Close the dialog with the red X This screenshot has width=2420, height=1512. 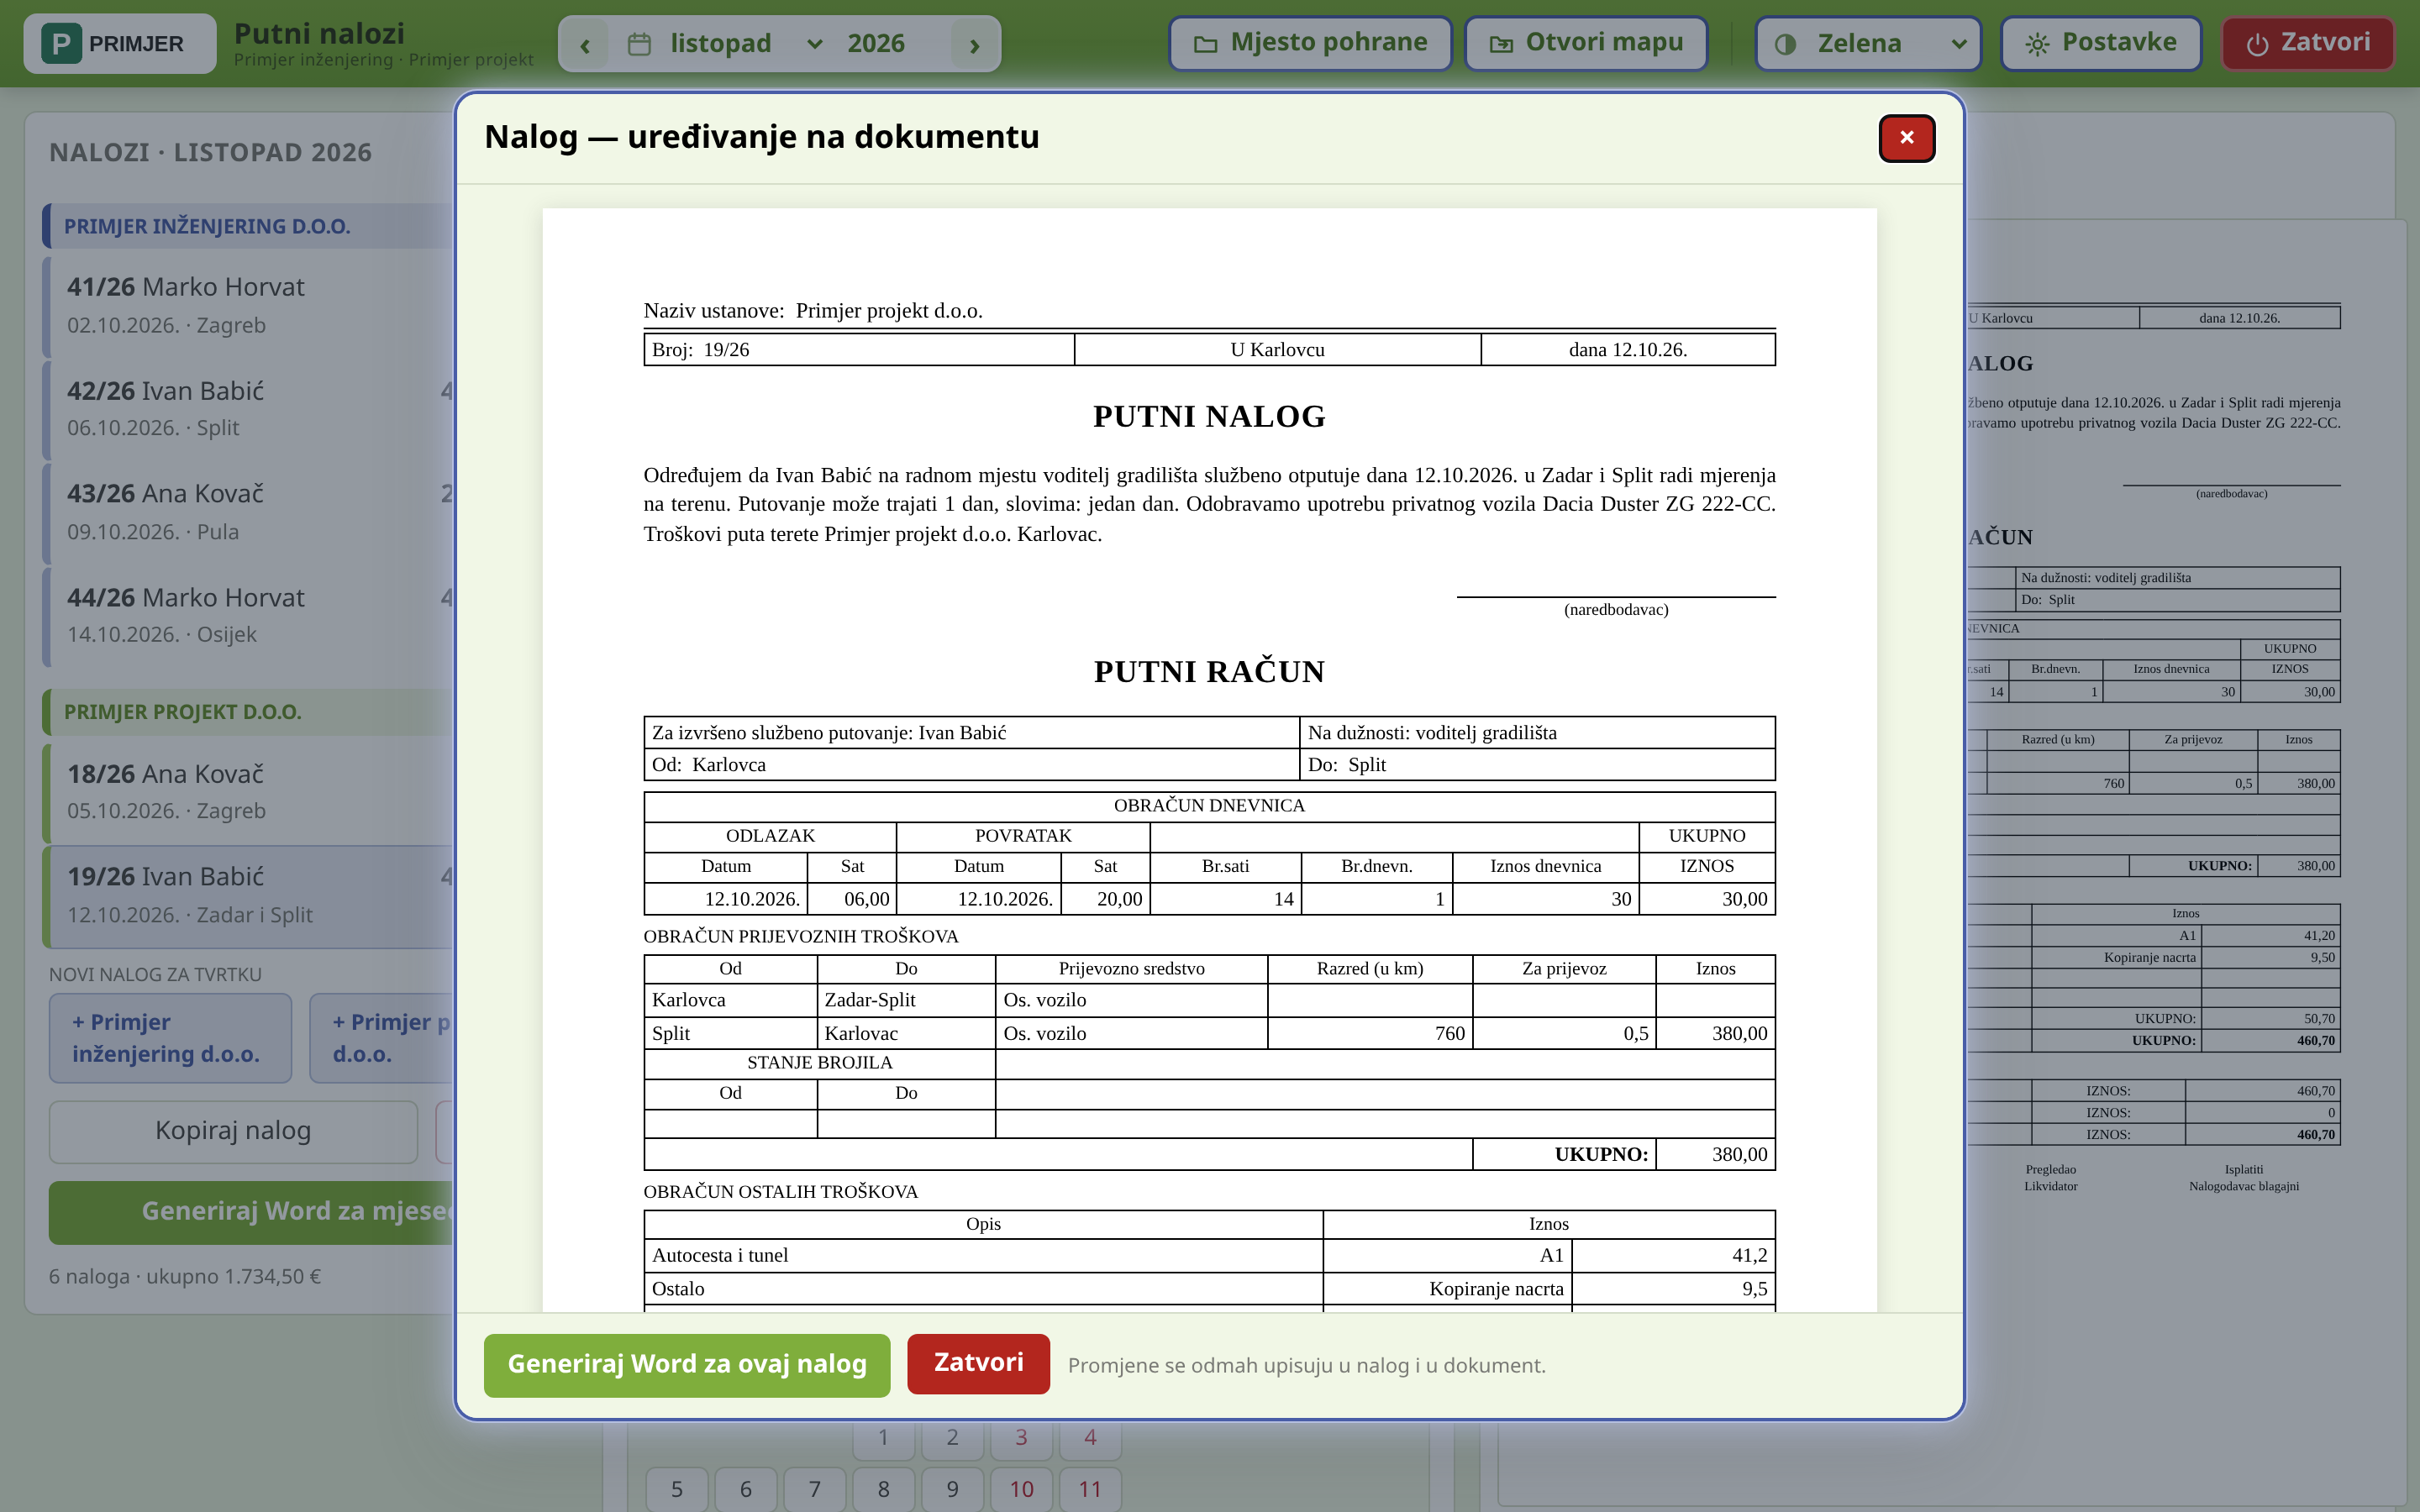point(1906,138)
